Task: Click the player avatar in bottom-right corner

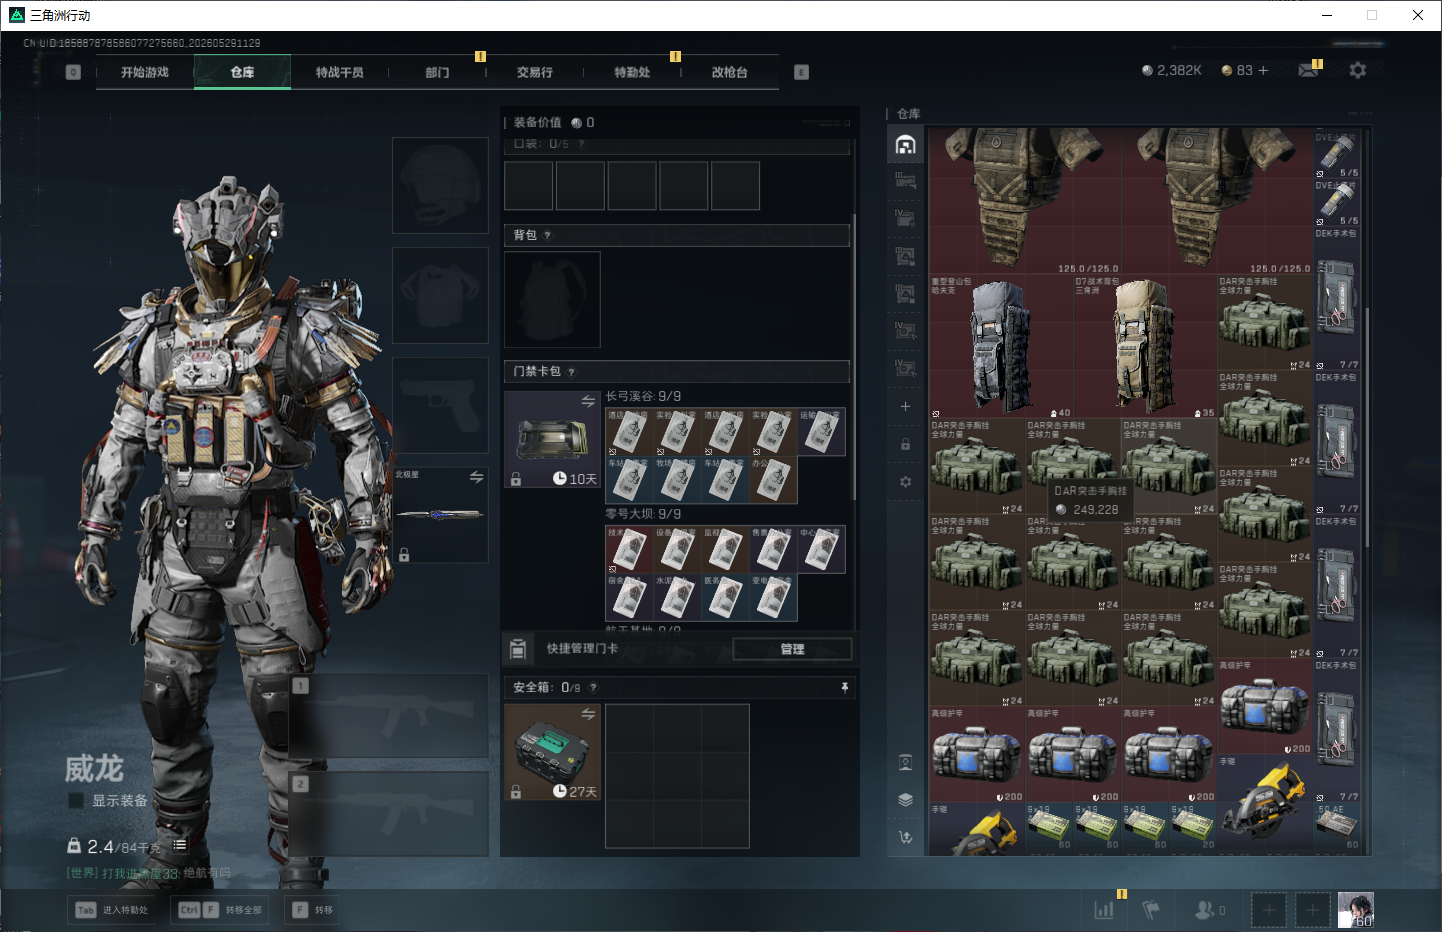Action: 1356,910
